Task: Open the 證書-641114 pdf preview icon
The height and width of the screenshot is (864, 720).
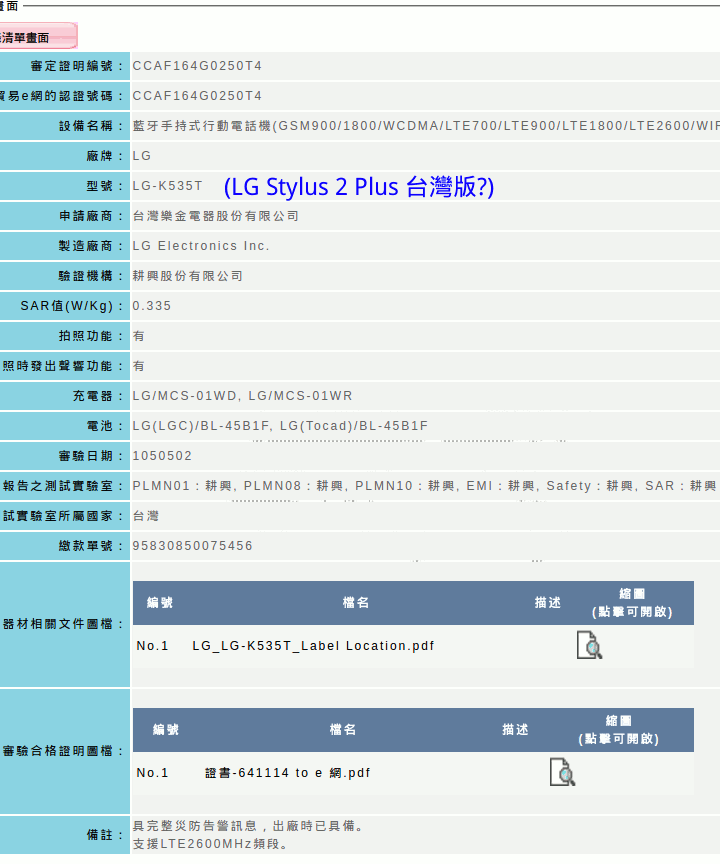Action: (x=562, y=772)
